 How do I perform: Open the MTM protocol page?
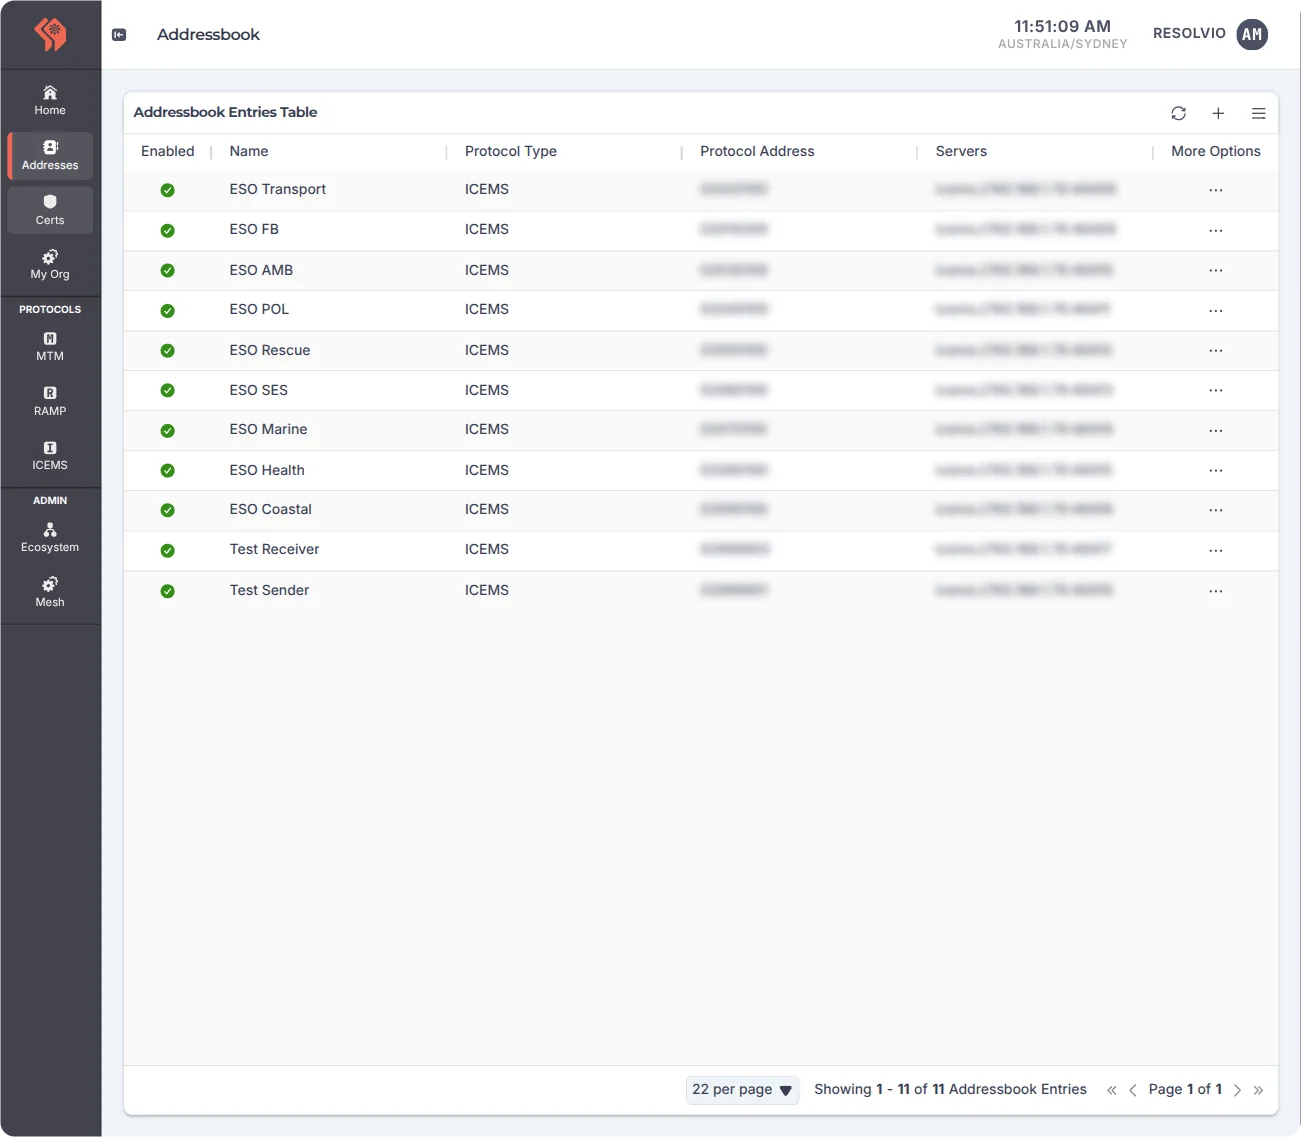click(x=50, y=347)
